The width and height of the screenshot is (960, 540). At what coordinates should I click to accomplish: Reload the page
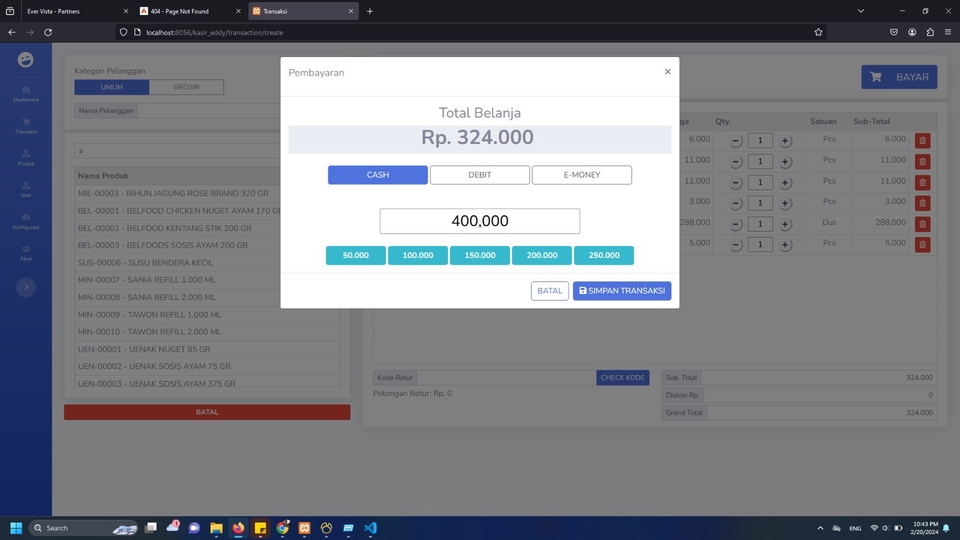point(48,32)
